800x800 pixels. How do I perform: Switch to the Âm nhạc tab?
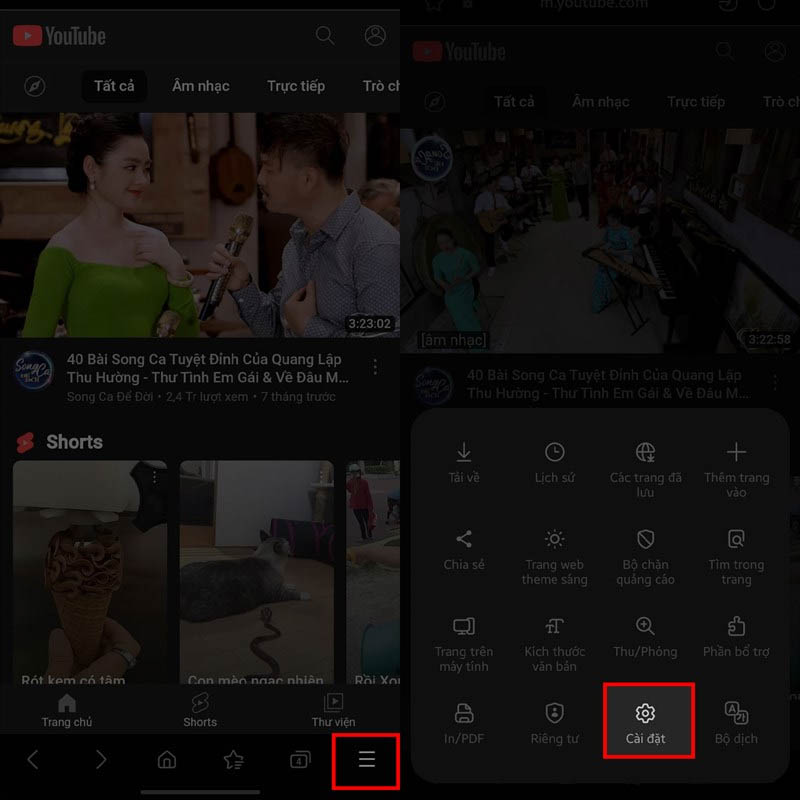point(199,87)
